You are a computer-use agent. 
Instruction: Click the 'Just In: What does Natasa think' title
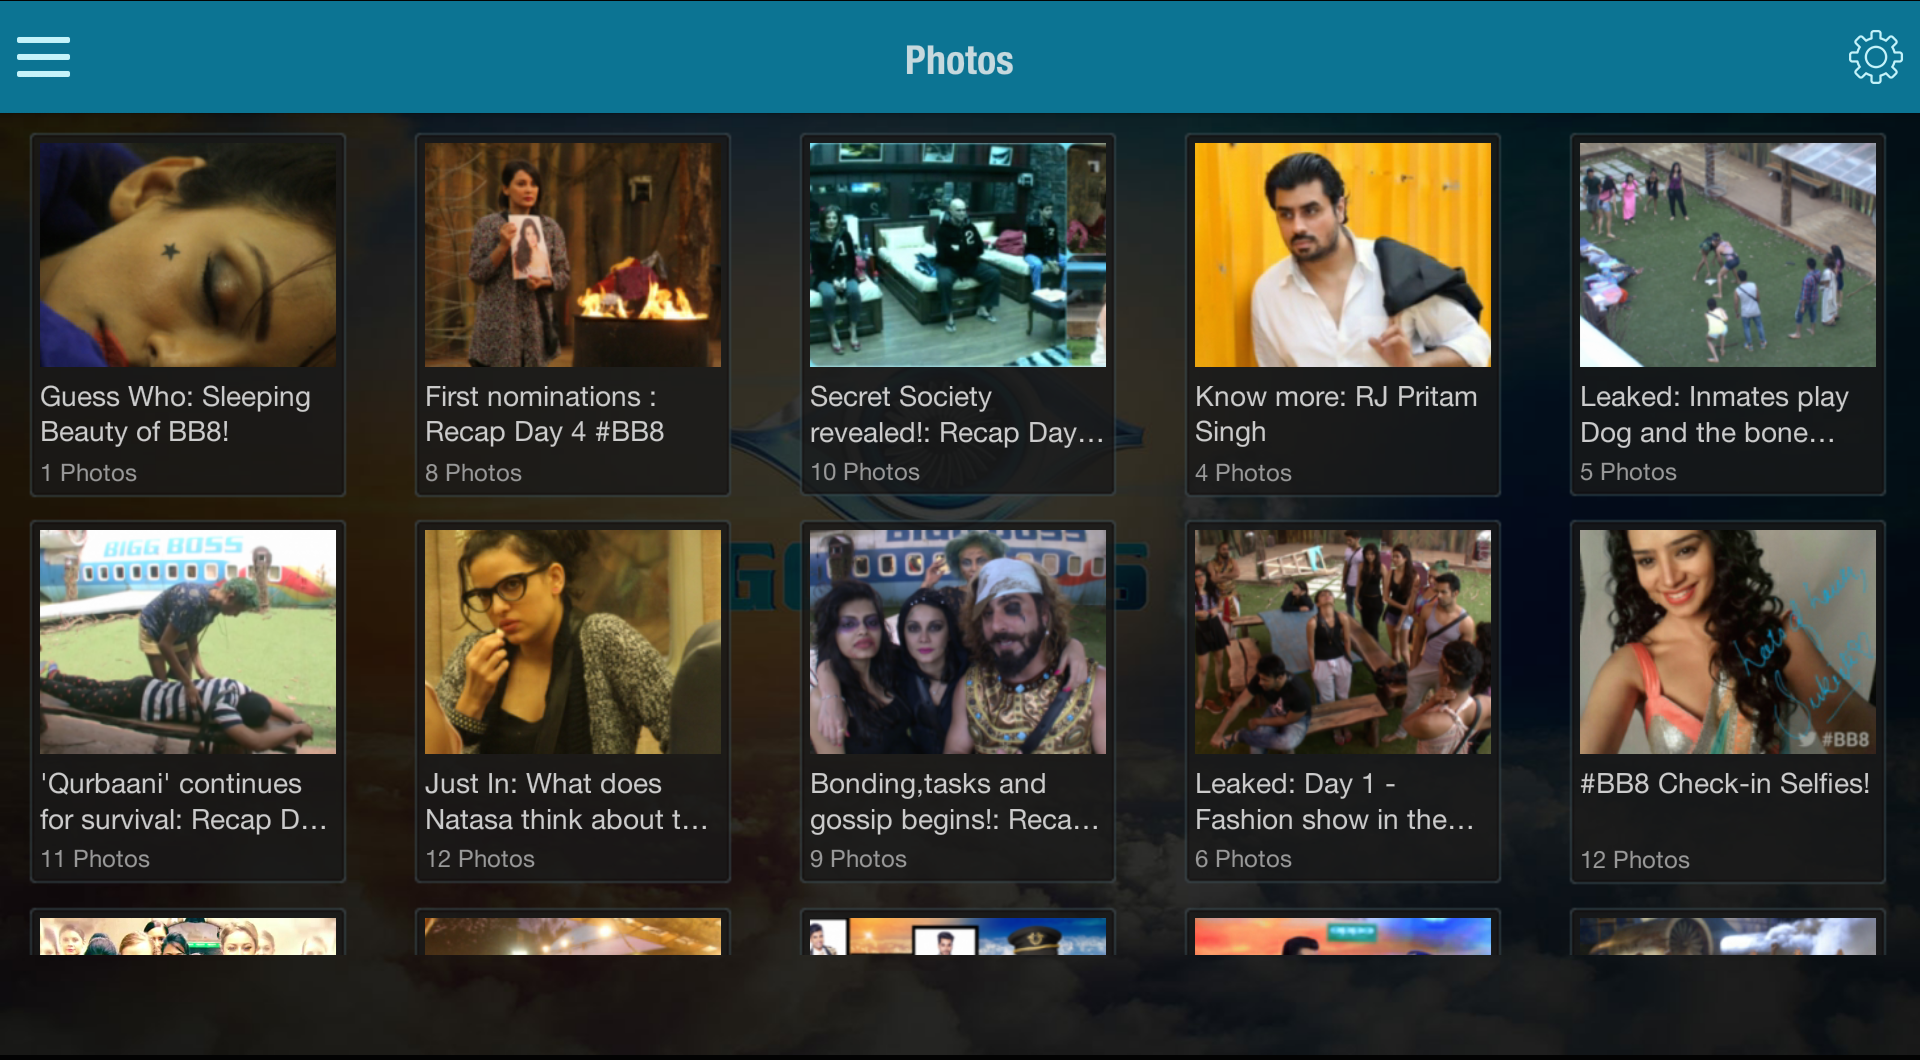pos(567,801)
